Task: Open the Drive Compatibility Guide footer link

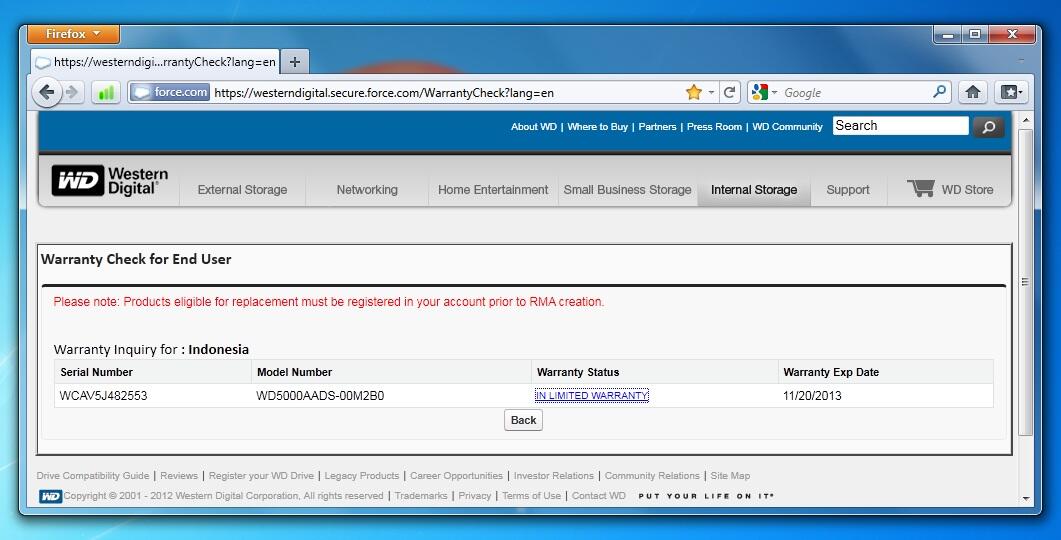Action: [x=93, y=476]
